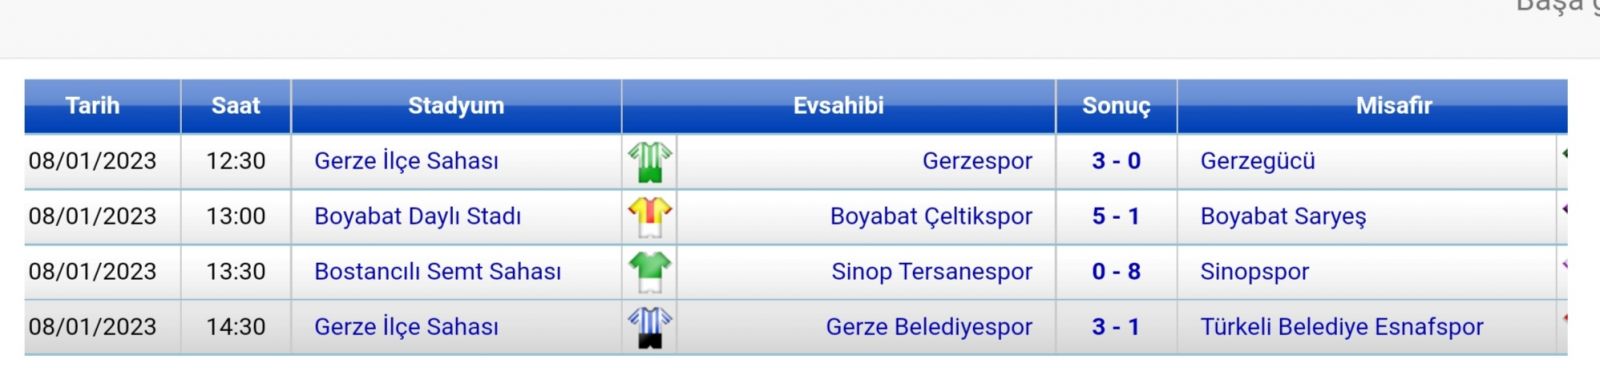Open the Gerze Belediyespor team link
The width and height of the screenshot is (1600, 368).
click(929, 326)
